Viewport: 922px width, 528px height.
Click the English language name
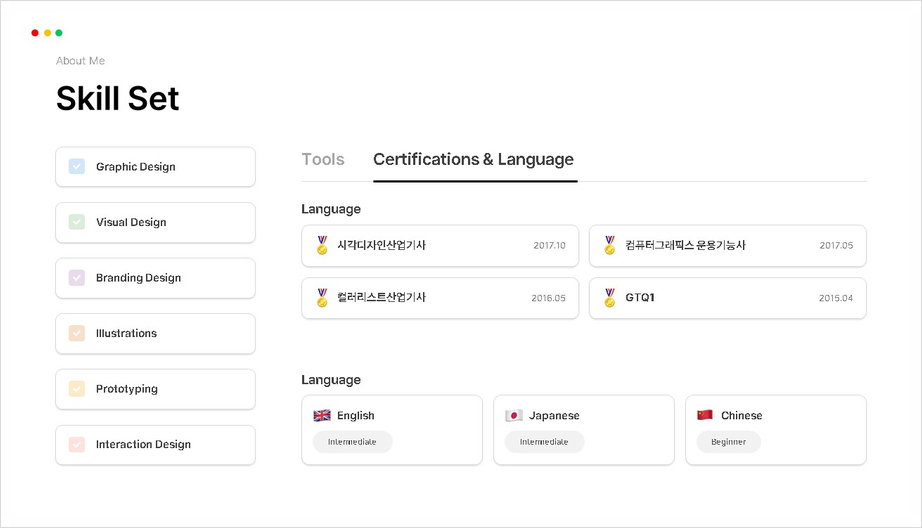(x=356, y=416)
